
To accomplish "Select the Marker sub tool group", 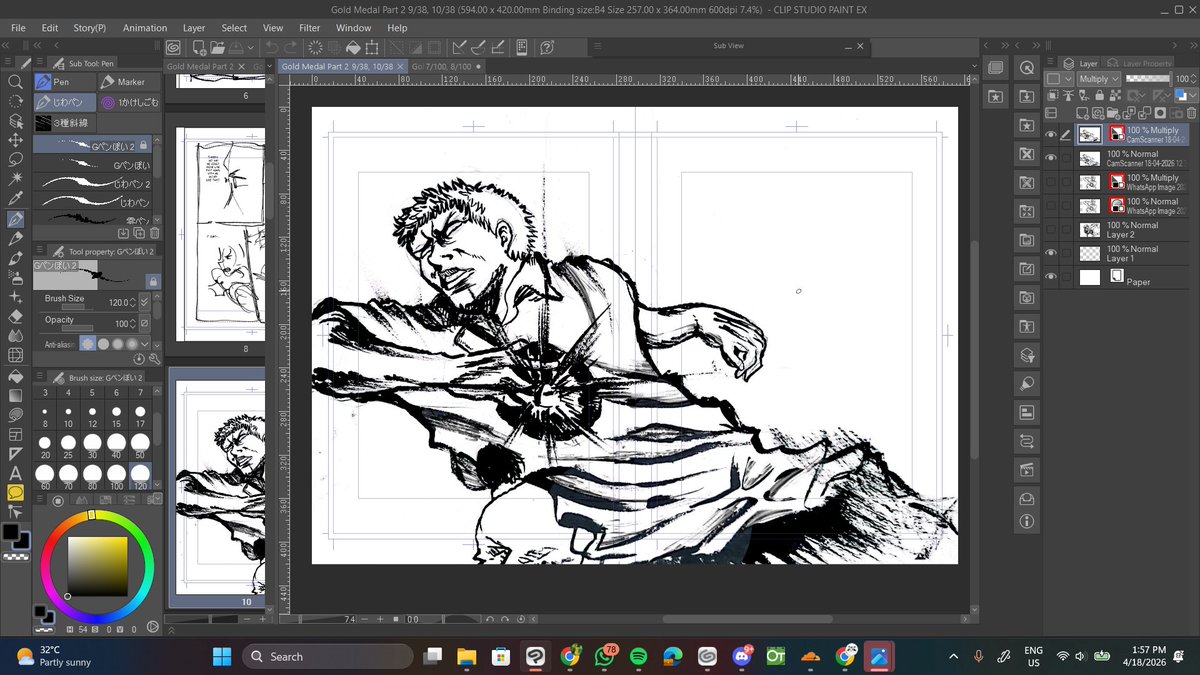I will pos(127,82).
